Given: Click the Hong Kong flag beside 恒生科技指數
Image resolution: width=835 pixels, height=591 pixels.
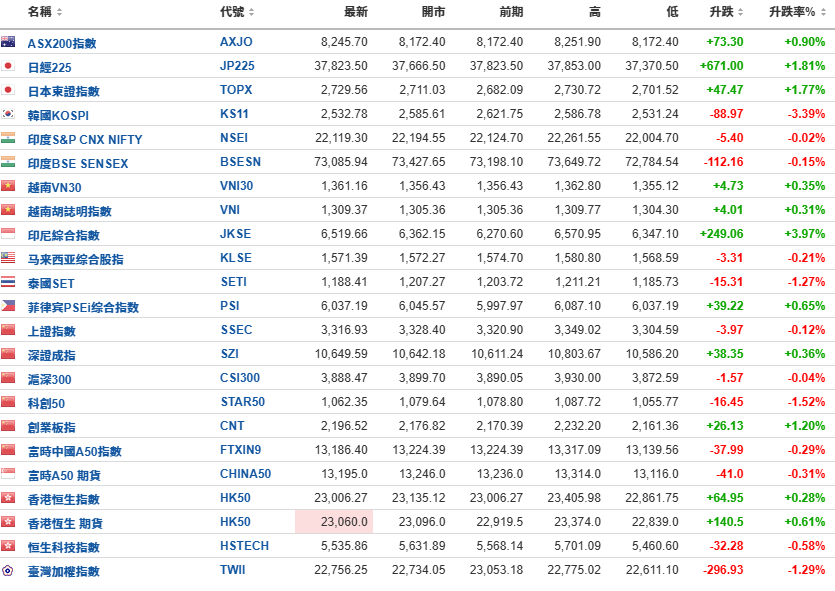Looking at the screenshot, I should [x=7, y=545].
